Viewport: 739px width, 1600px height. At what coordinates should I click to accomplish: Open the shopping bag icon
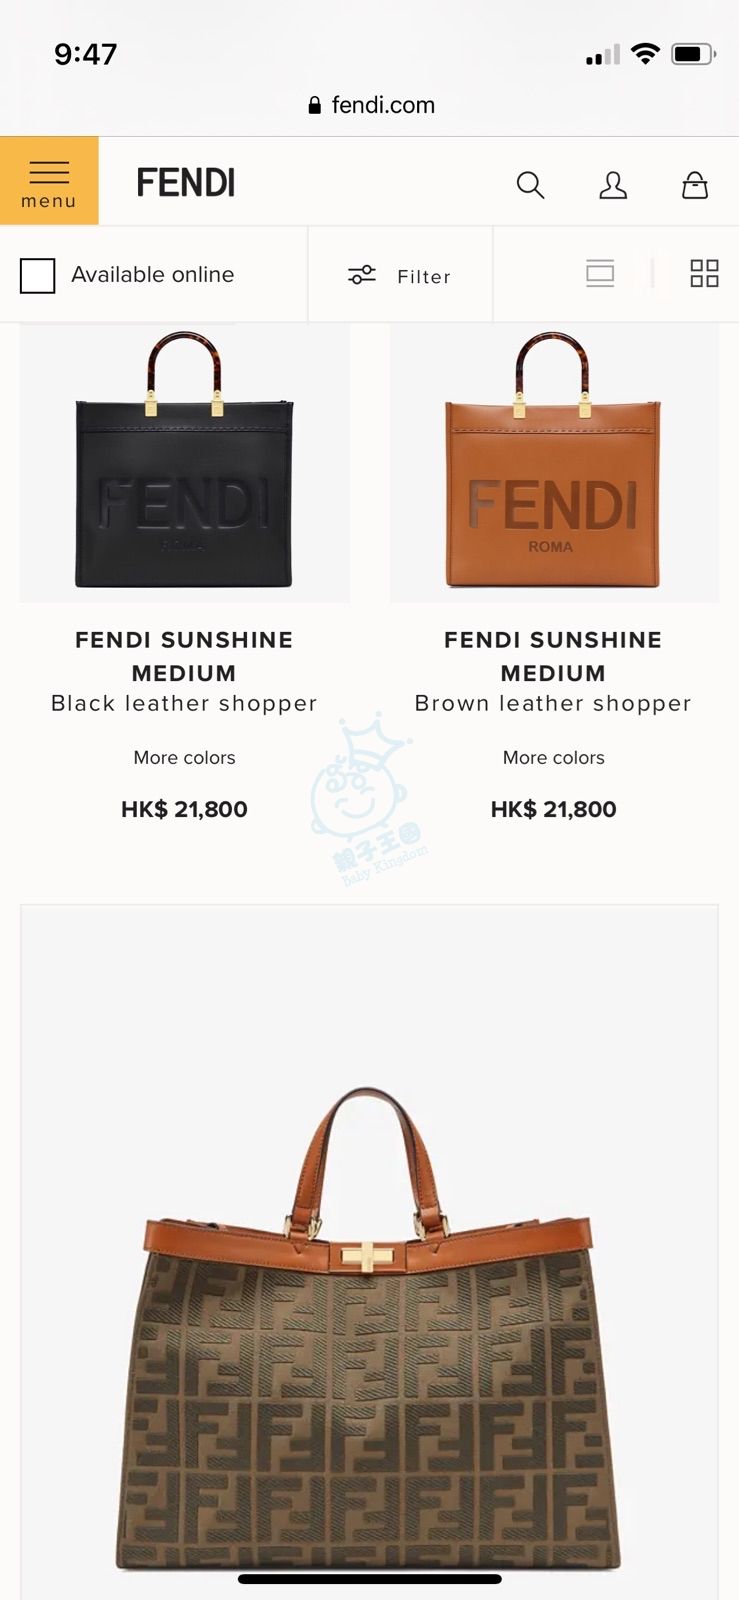(695, 185)
